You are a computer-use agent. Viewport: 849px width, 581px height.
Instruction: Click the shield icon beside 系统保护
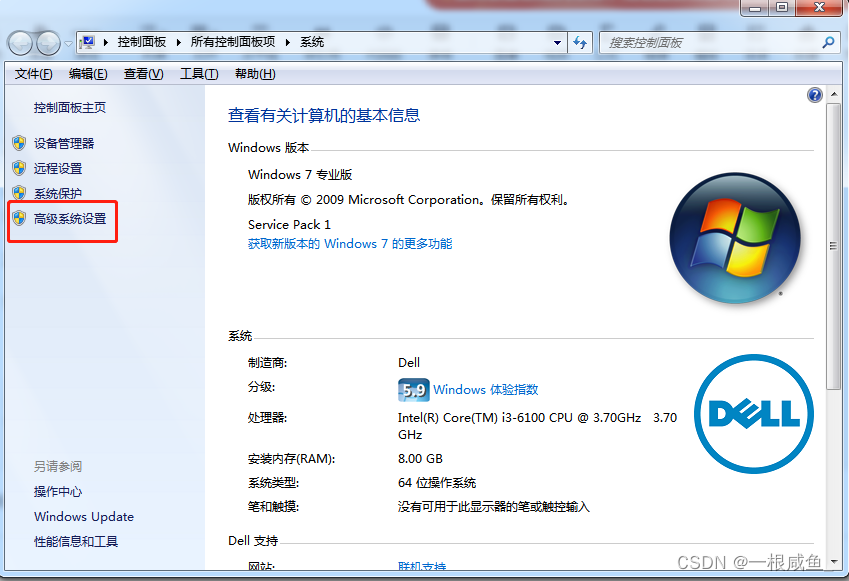pyautogui.click(x=19, y=193)
